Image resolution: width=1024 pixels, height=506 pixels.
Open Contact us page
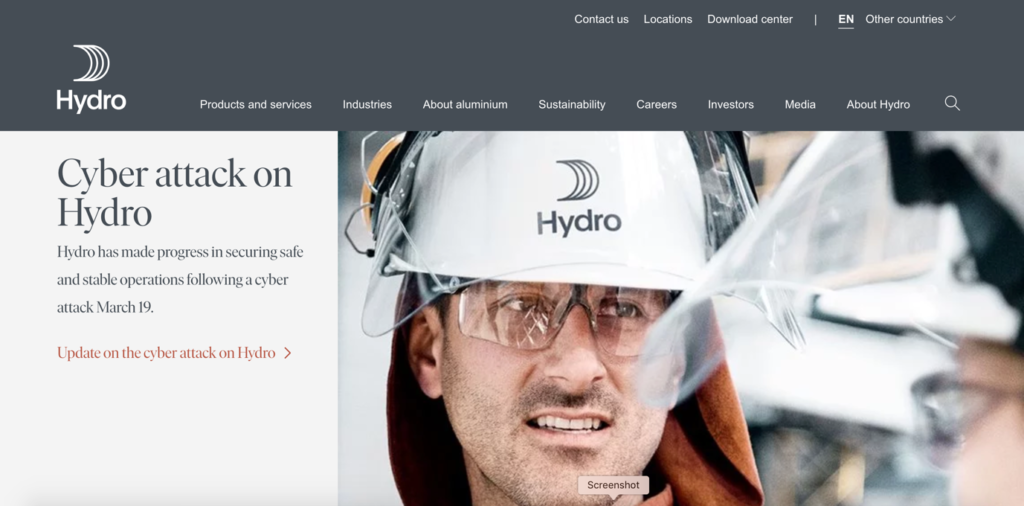(x=601, y=20)
